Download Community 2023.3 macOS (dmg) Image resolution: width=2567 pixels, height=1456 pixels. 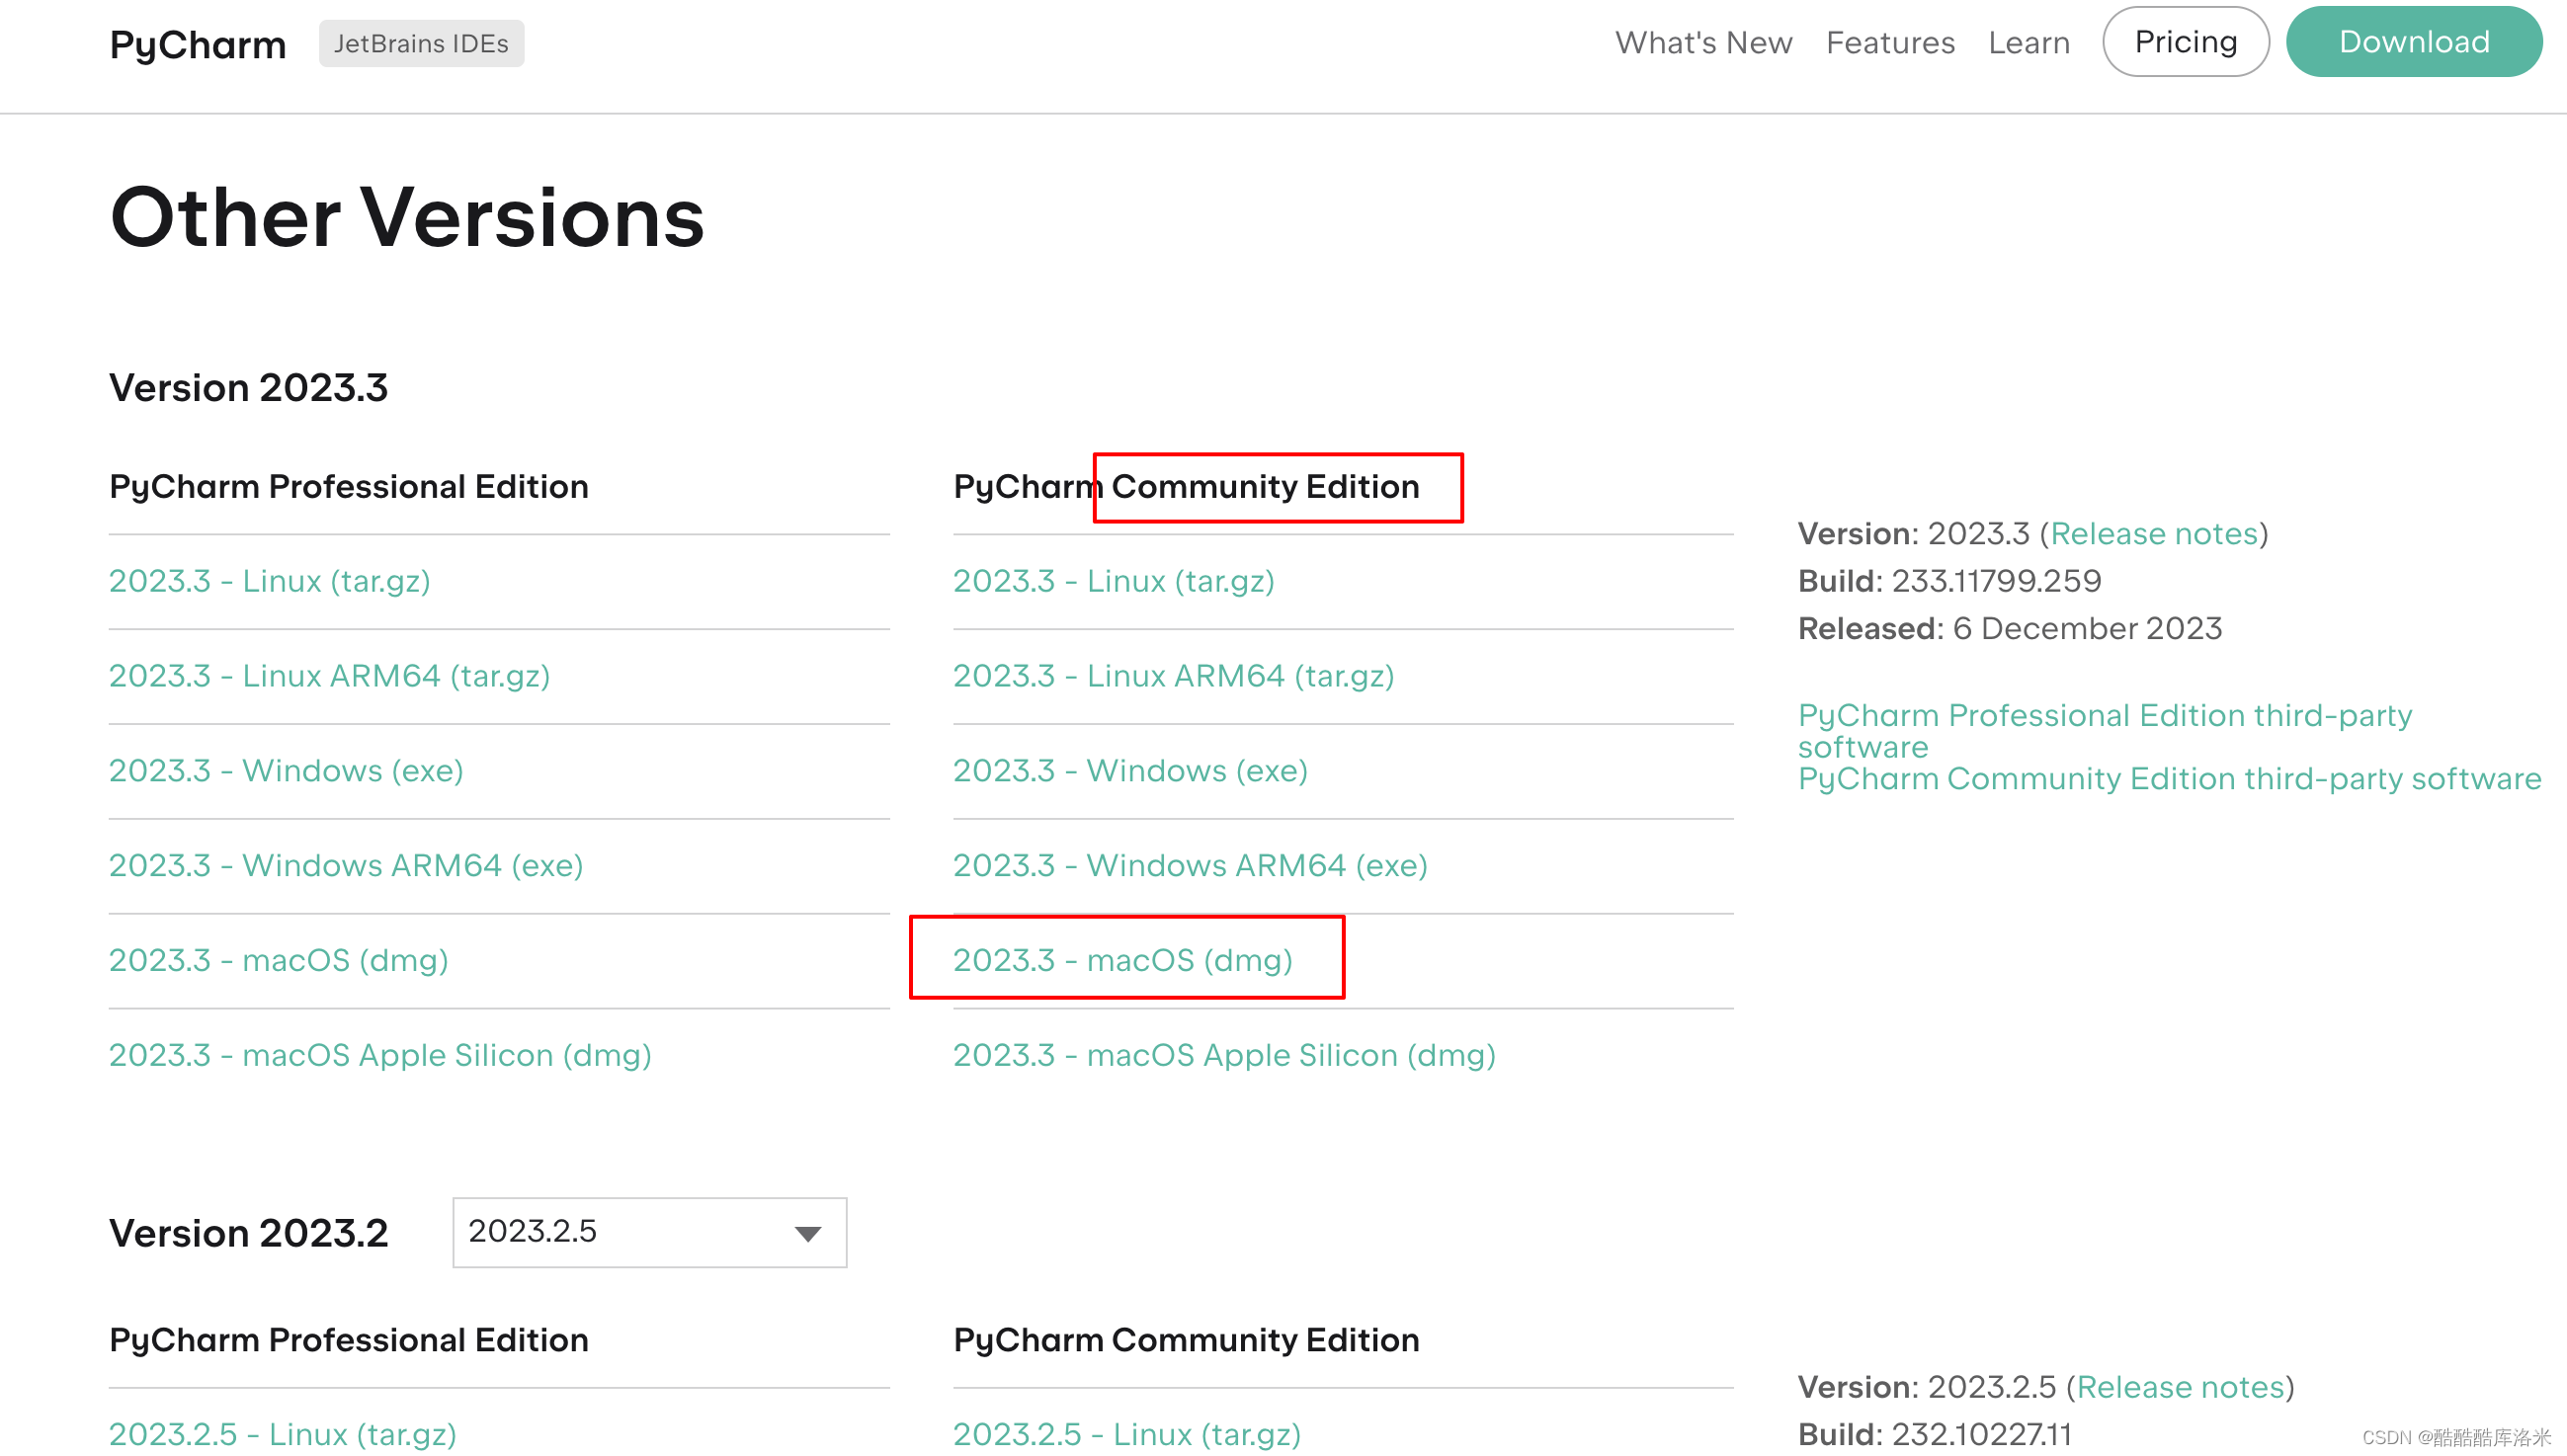(1123, 961)
